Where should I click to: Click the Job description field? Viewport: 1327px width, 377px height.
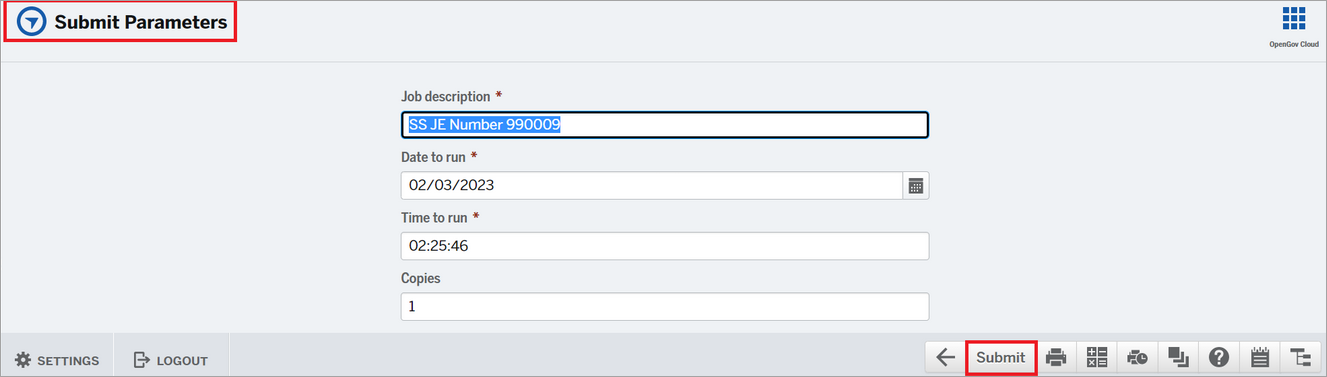click(664, 124)
